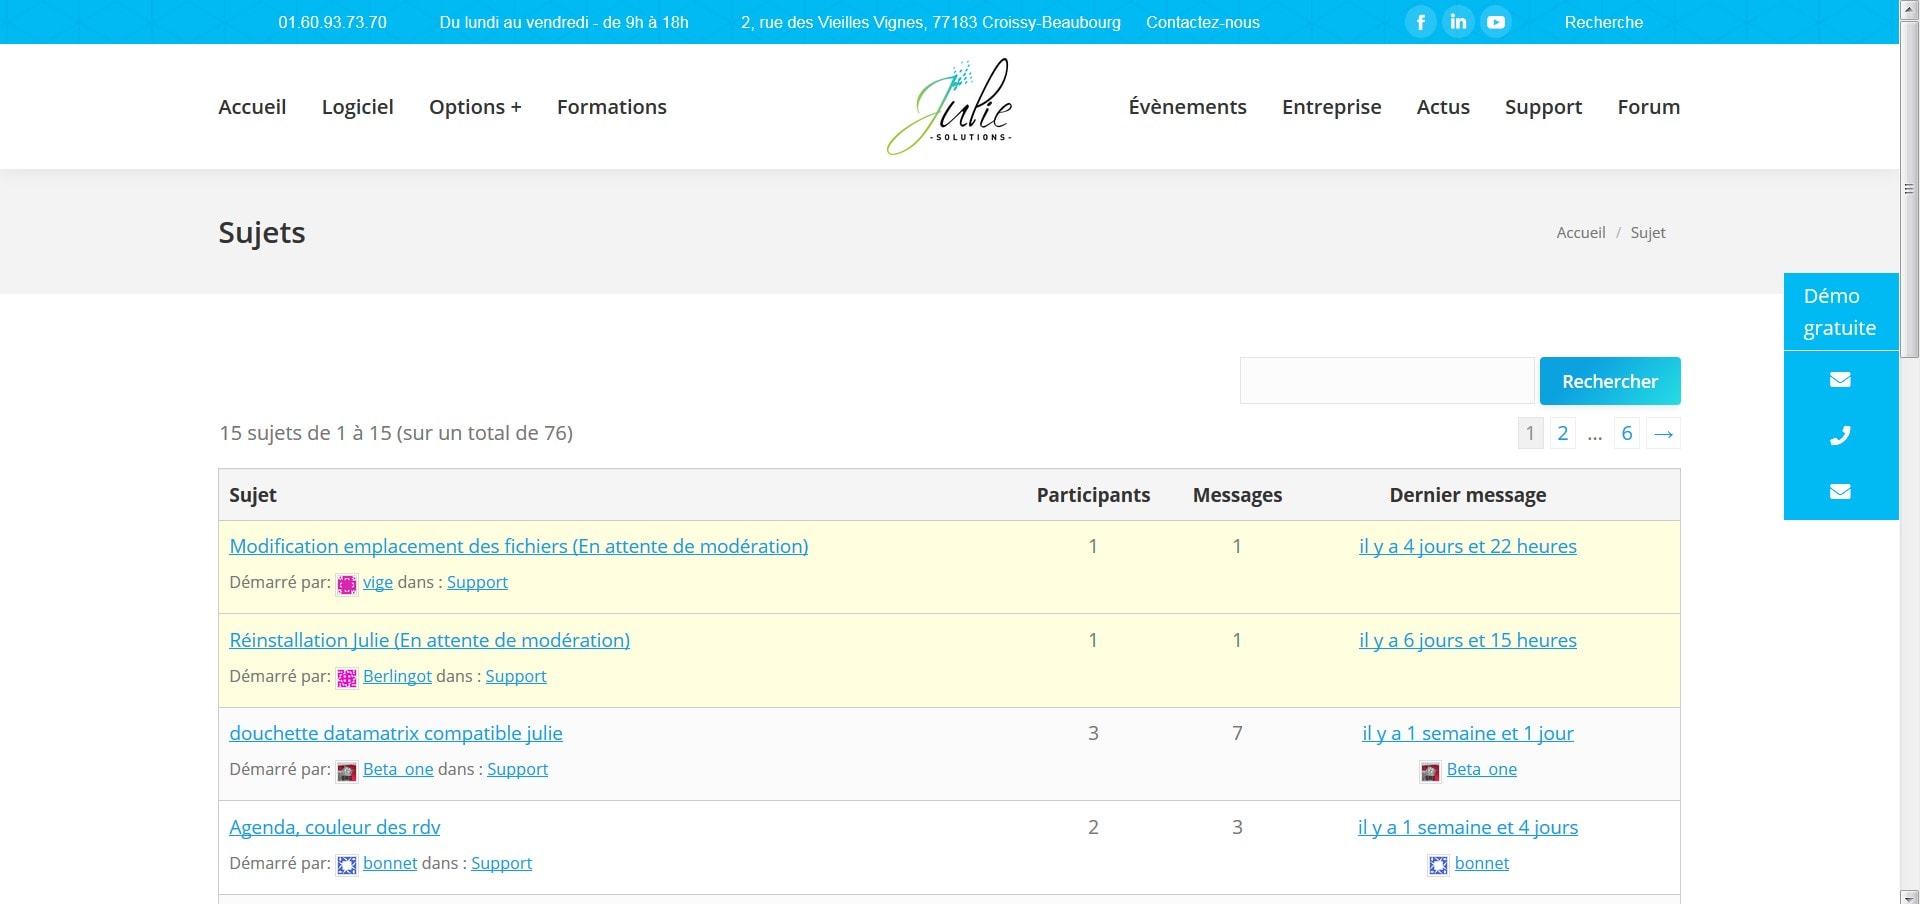
Task: Click the phone number 01.60.93.73.70
Action: click(333, 22)
